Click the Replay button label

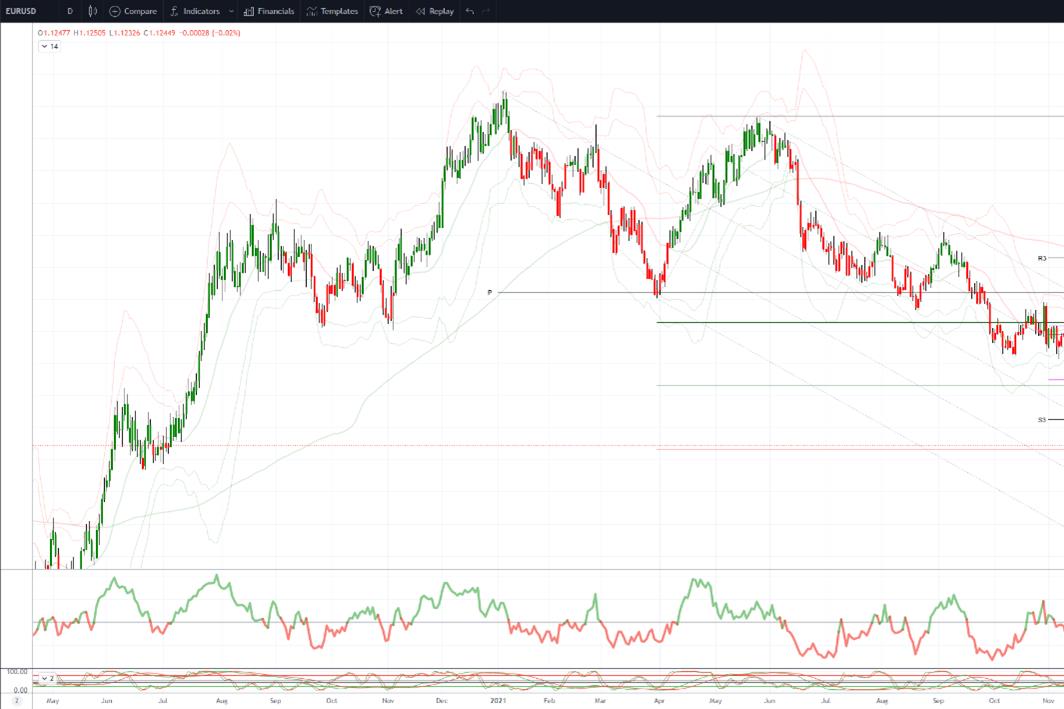[442, 12]
